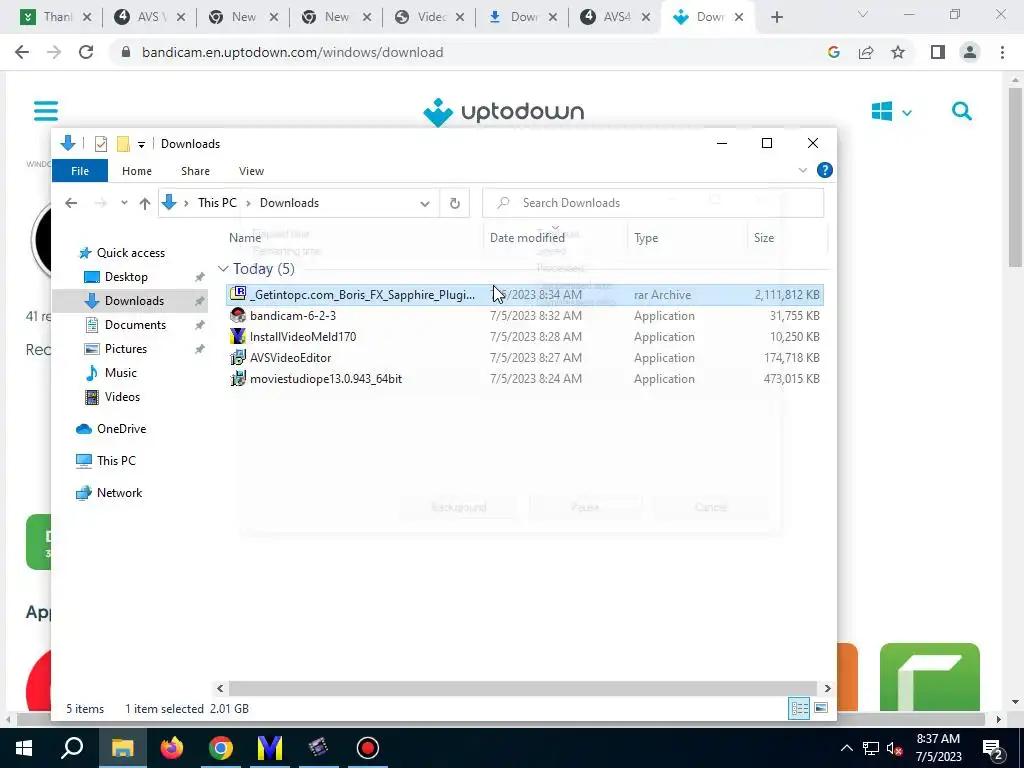Open Chrome profile avatar
Image resolution: width=1024 pixels, height=768 pixels.
coord(970,52)
